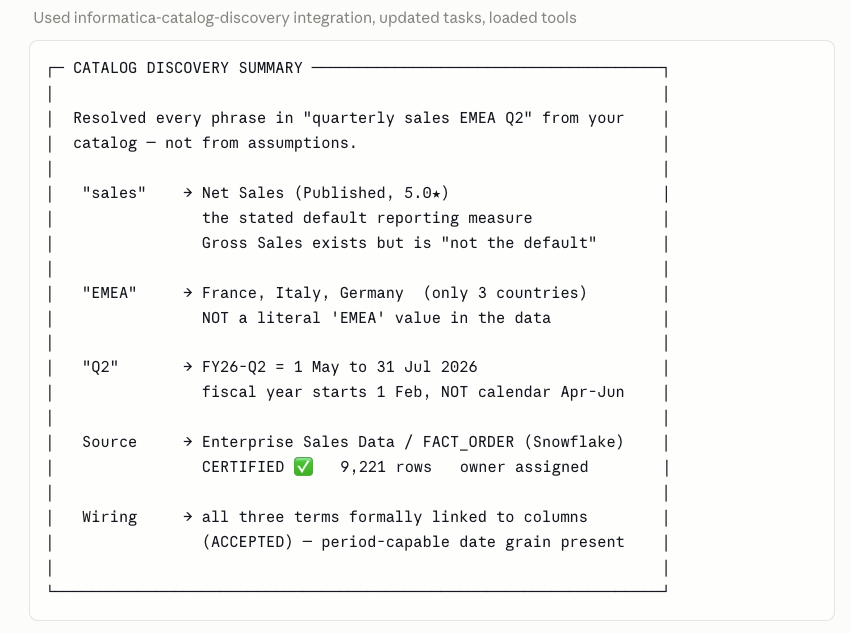
Task: Click the arrow beside Wiring row
Action: [x=188, y=517]
